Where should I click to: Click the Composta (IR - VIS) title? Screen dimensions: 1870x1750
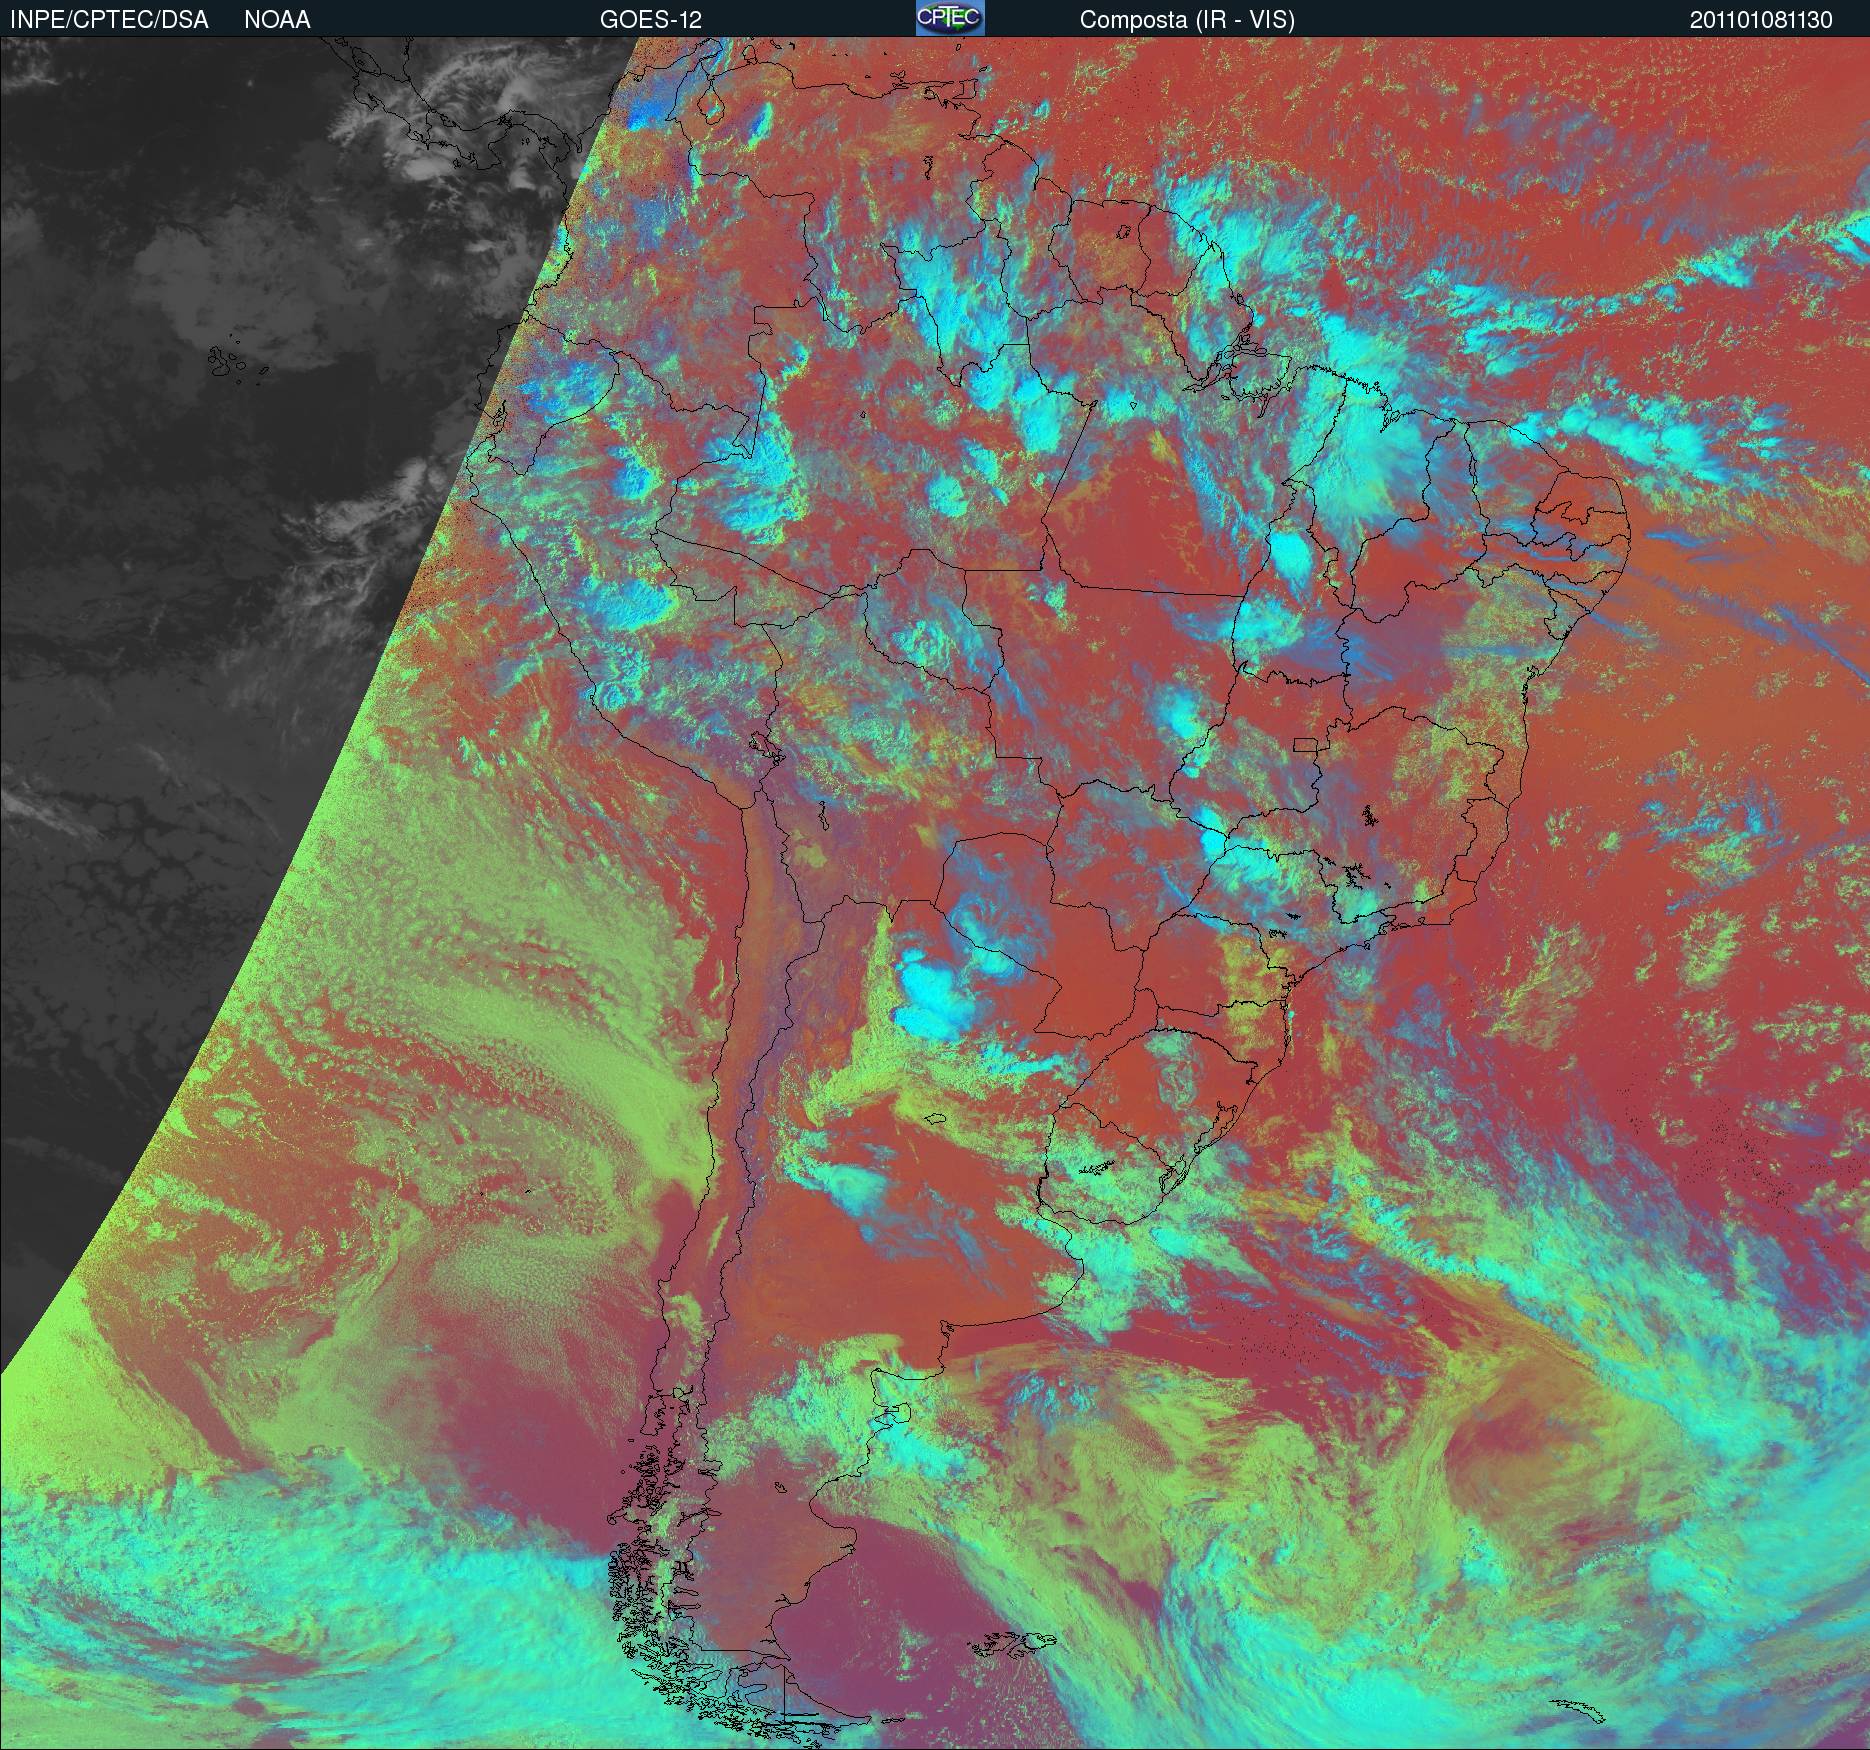point(1187,20)
